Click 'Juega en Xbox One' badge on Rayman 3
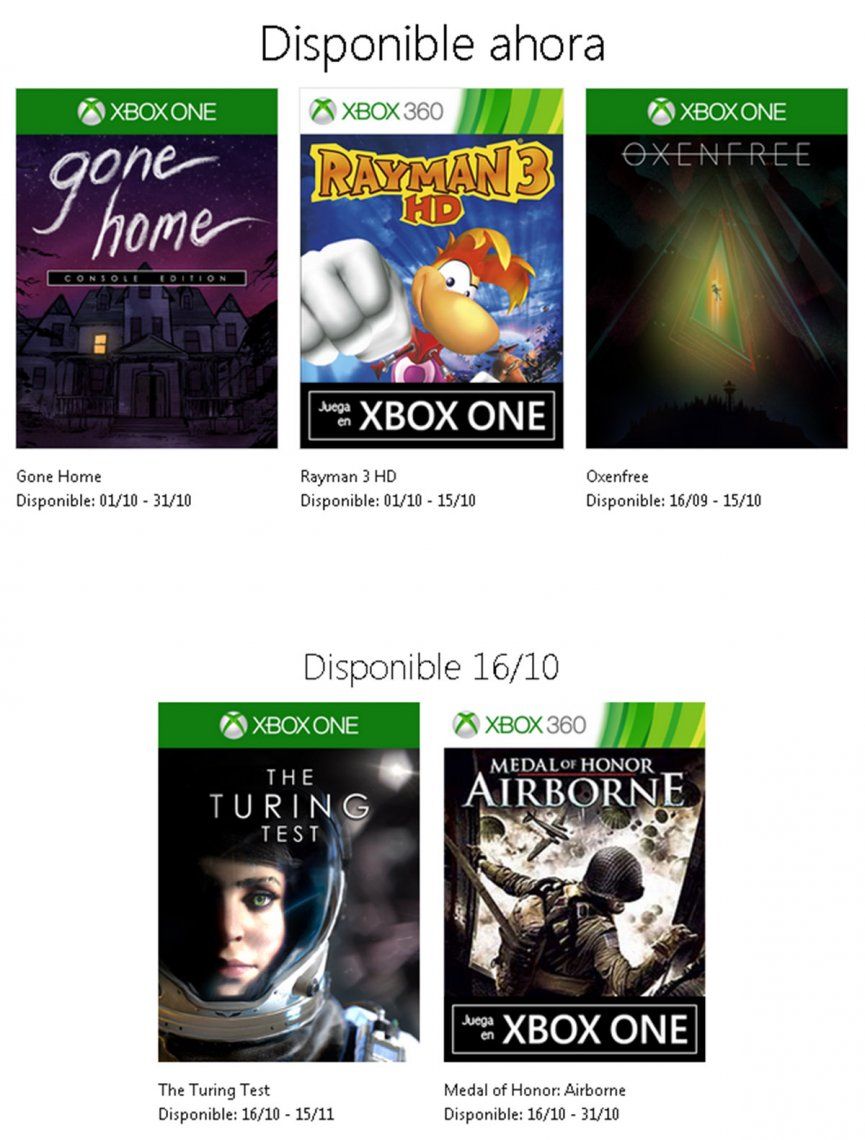Image resolution: width=865 pixels, height=1140 pixels. click(x=432, y=415)
